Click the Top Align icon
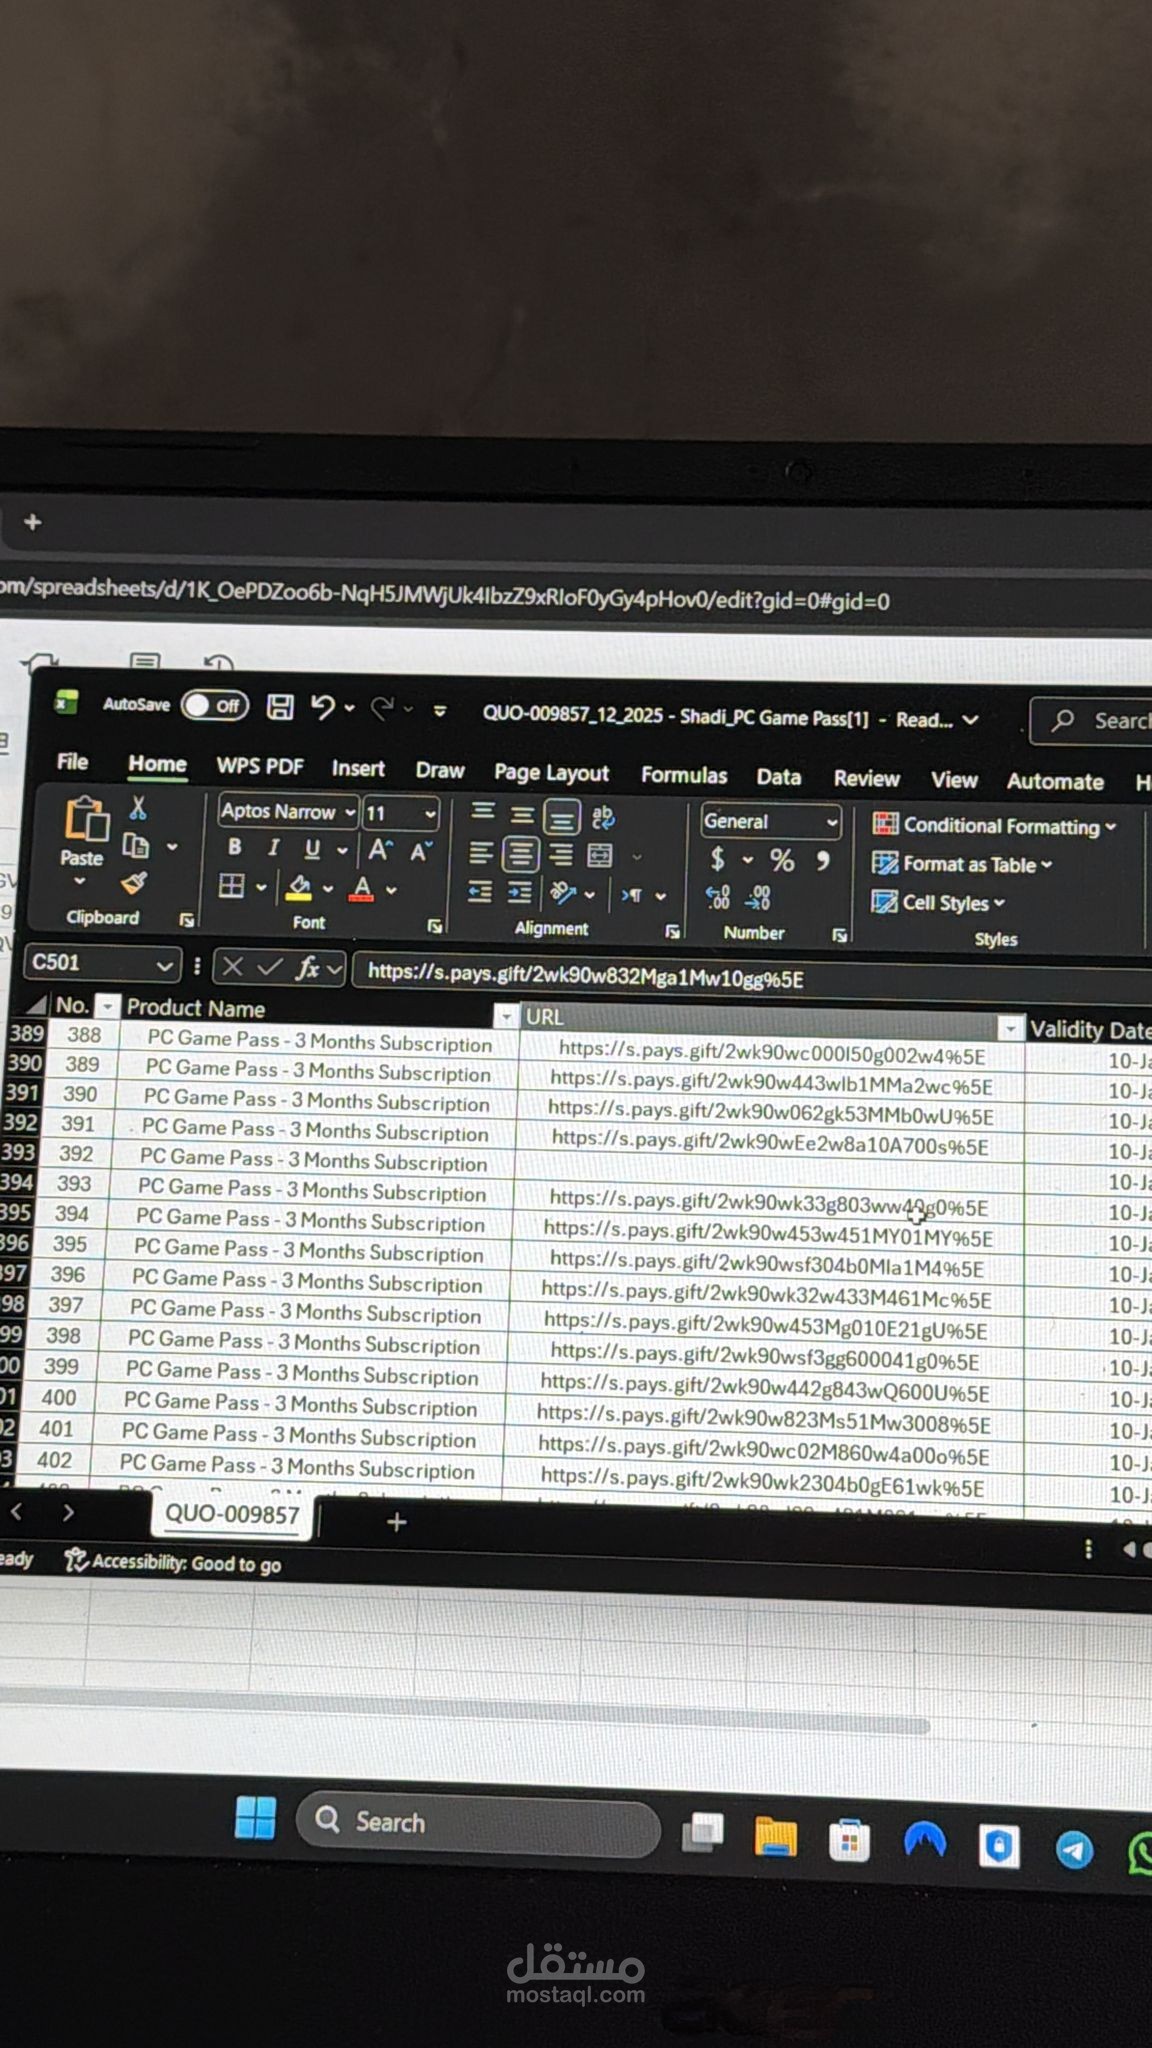Viewport: 1152px width, 2048px height. pos(483,813)
